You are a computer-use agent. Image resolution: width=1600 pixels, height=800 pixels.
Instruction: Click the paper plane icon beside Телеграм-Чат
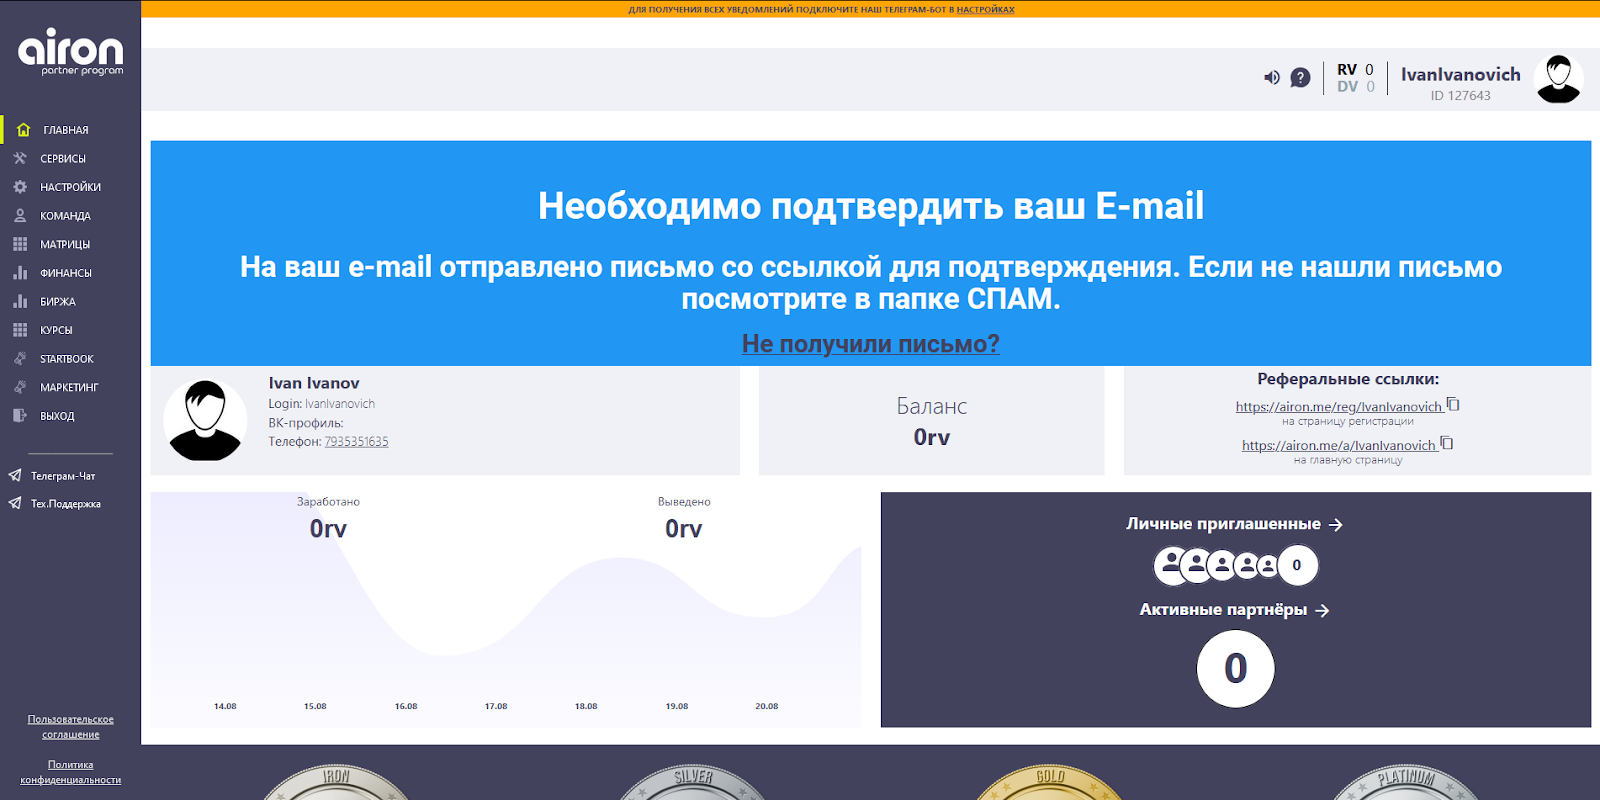(x=15, y=476)
